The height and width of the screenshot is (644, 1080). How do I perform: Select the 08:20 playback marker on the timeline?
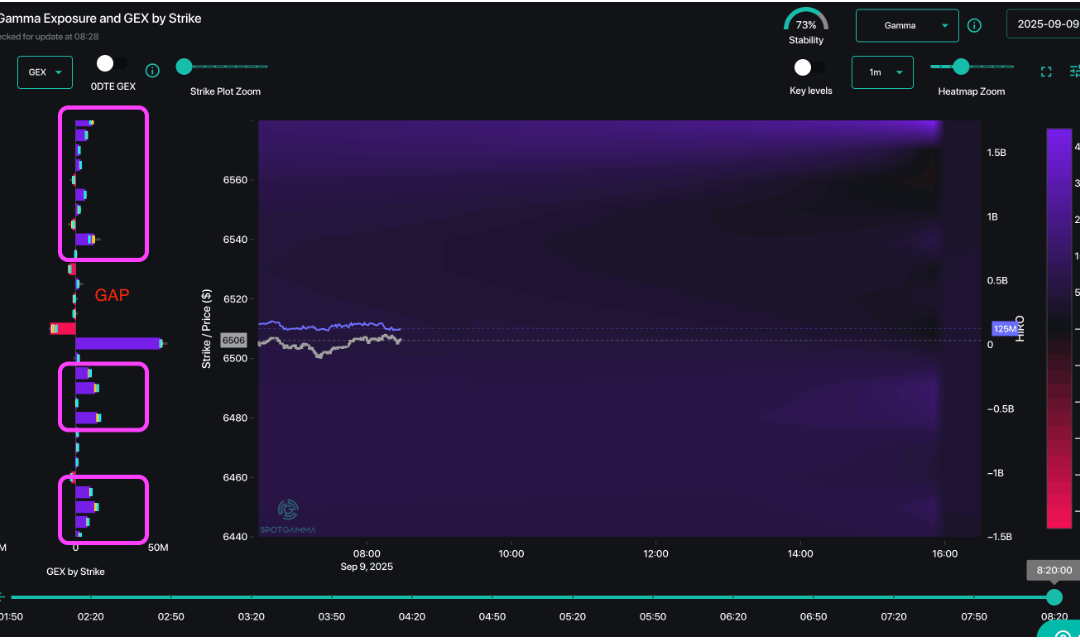point(1053,597)
